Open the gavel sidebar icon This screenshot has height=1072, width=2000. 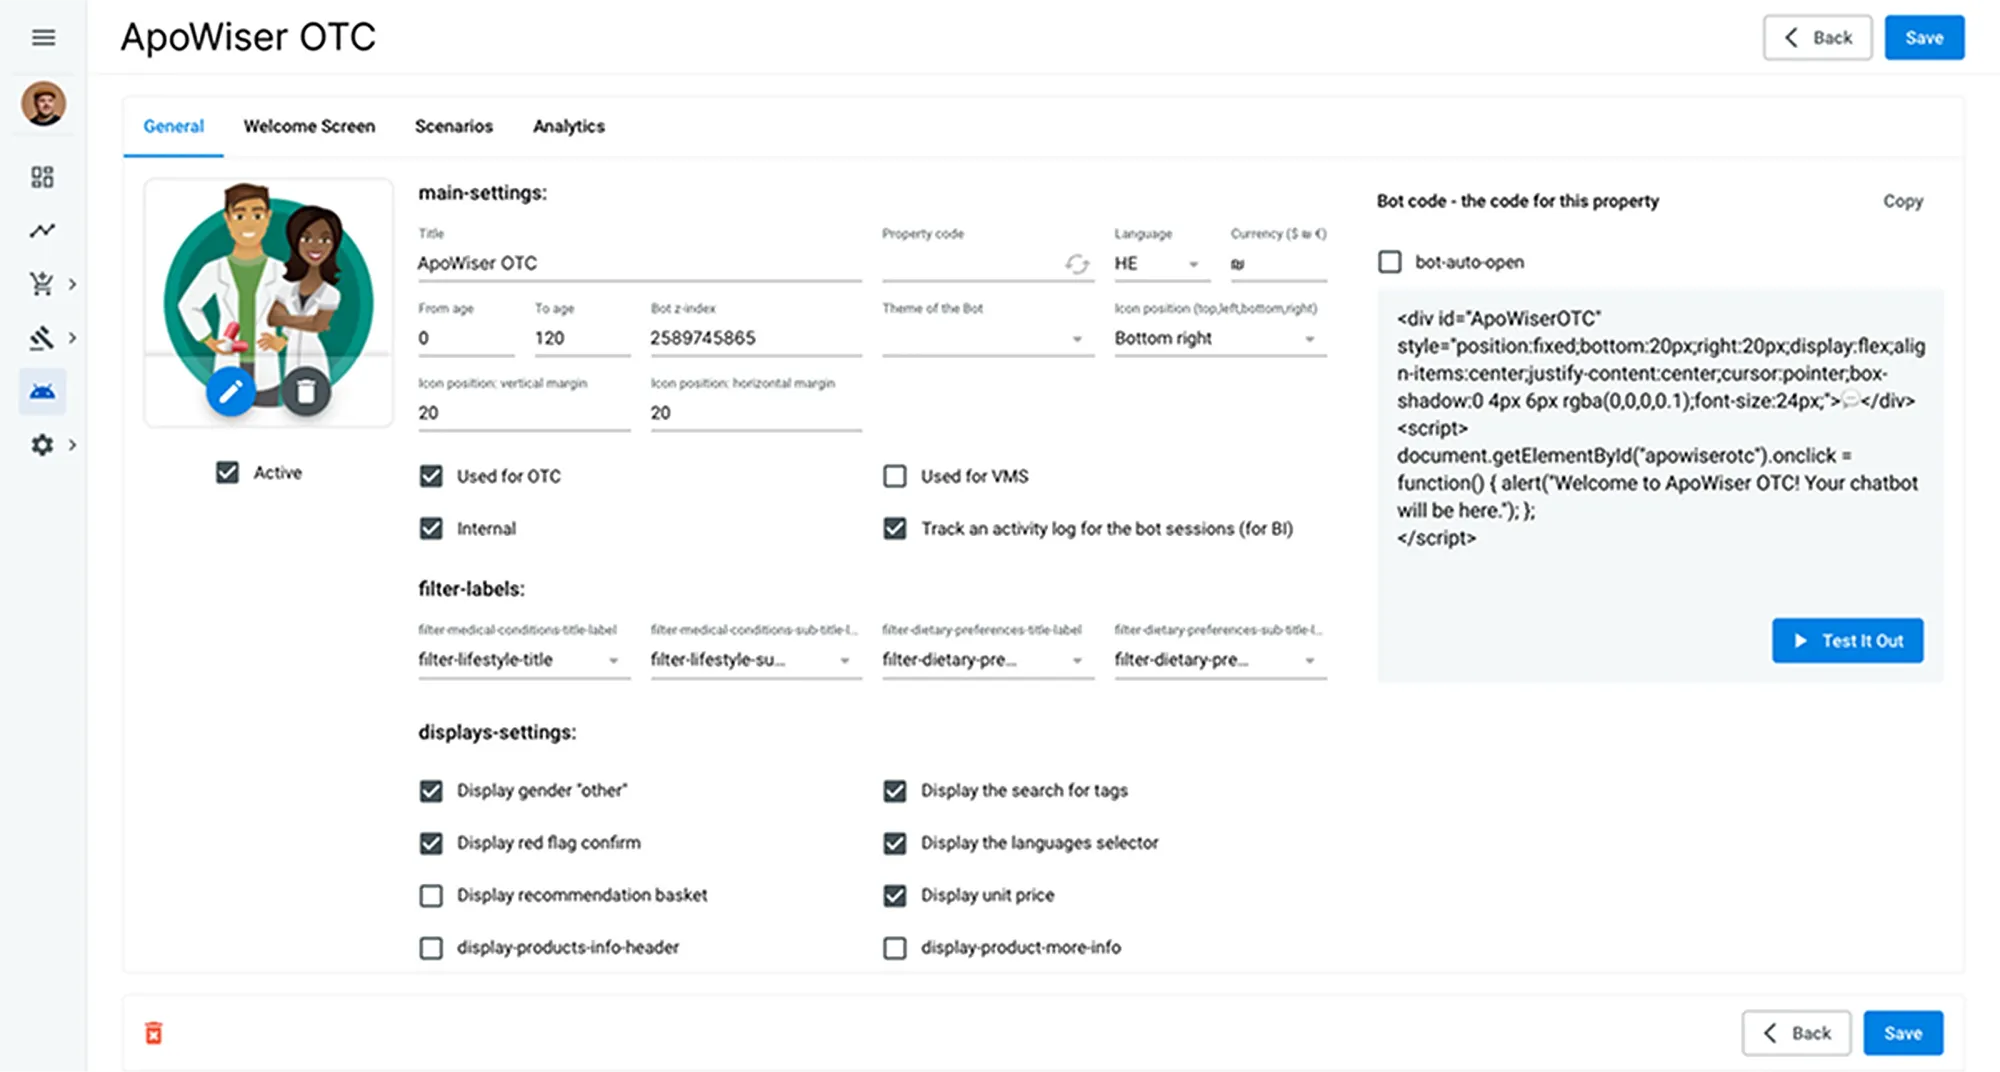[42, 338]
